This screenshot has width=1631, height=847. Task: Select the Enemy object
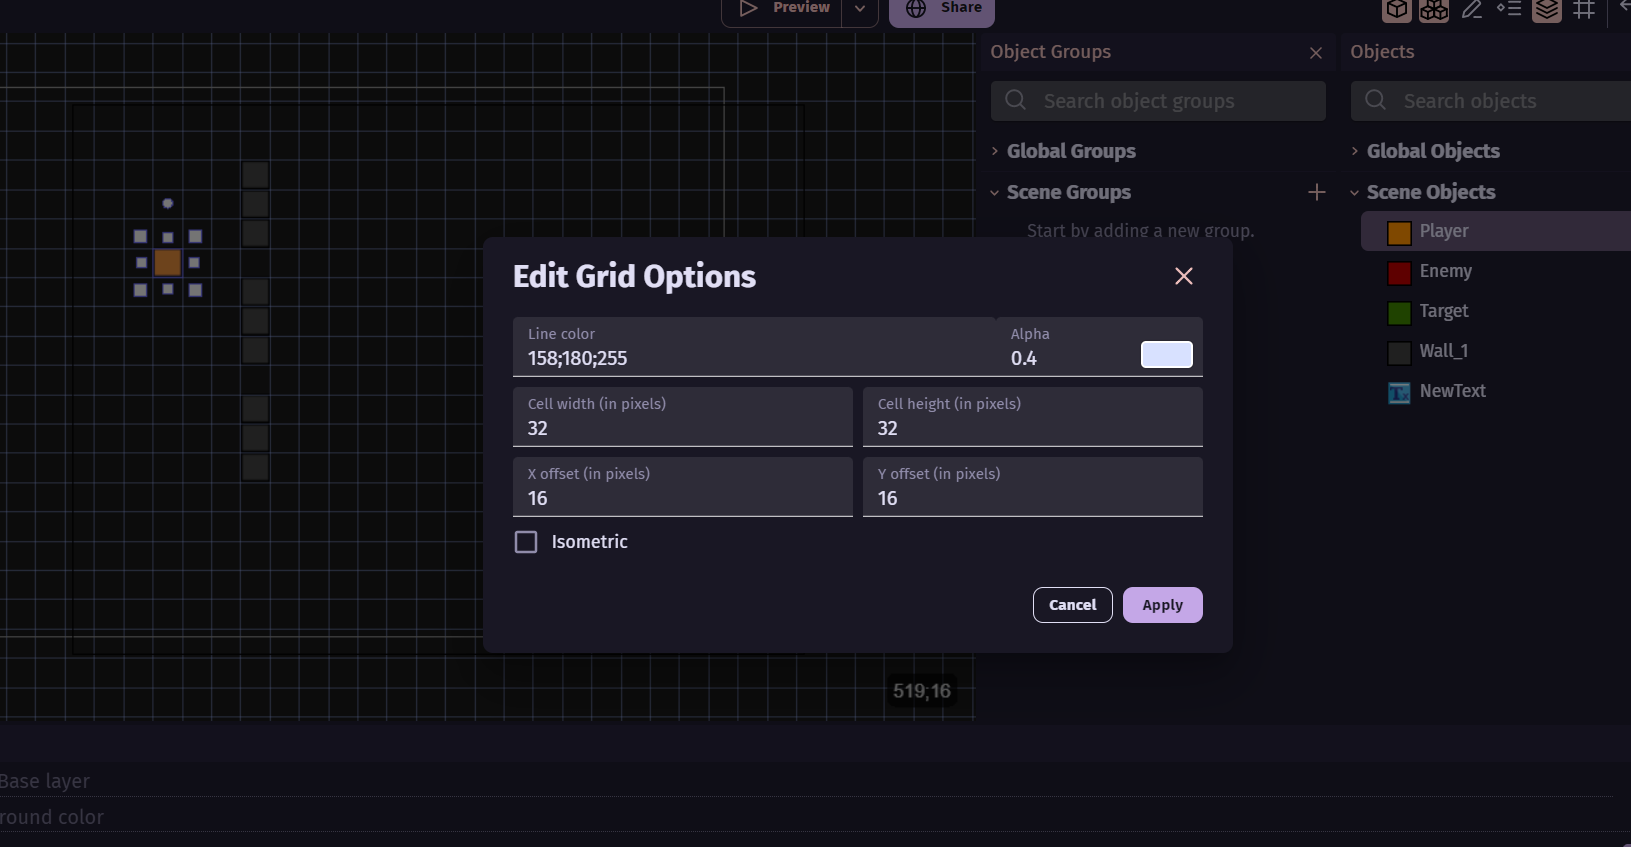tap(1445, 271)
